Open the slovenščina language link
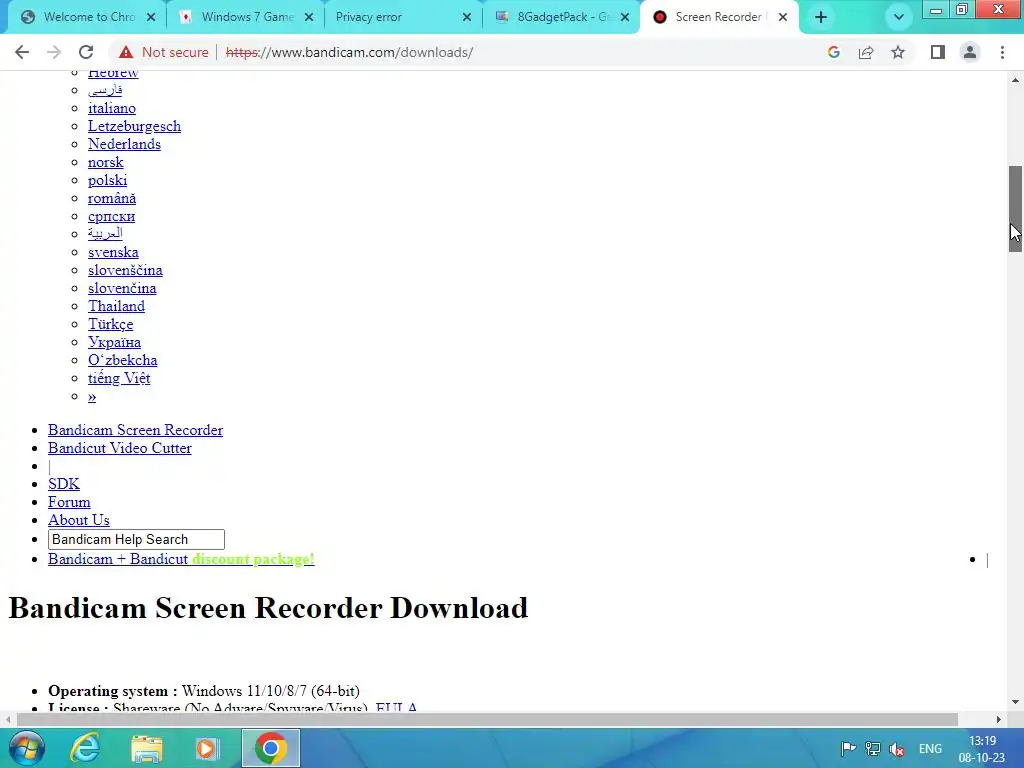Viewport: 1024px width, 768px height. [125, 270]
